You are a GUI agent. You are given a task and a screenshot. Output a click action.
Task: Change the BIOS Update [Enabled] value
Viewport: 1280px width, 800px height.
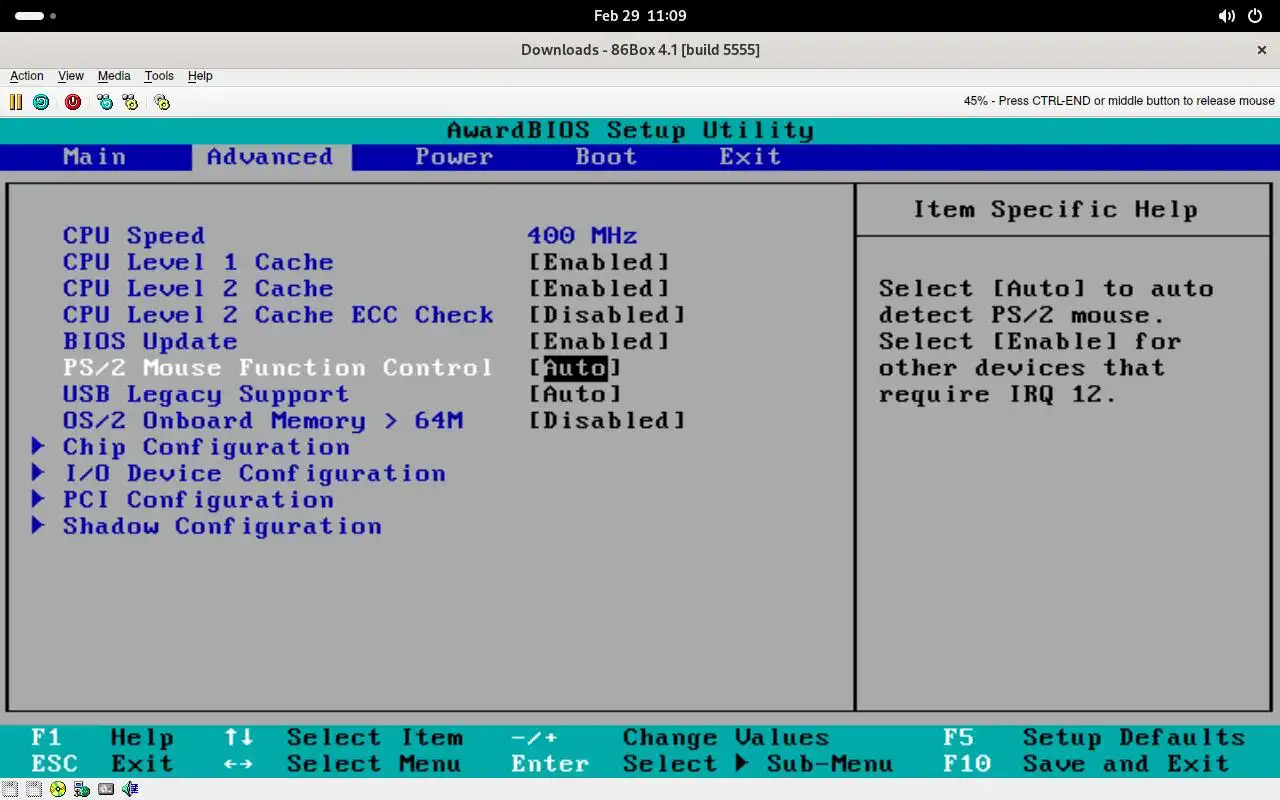(x=599, y=341)
